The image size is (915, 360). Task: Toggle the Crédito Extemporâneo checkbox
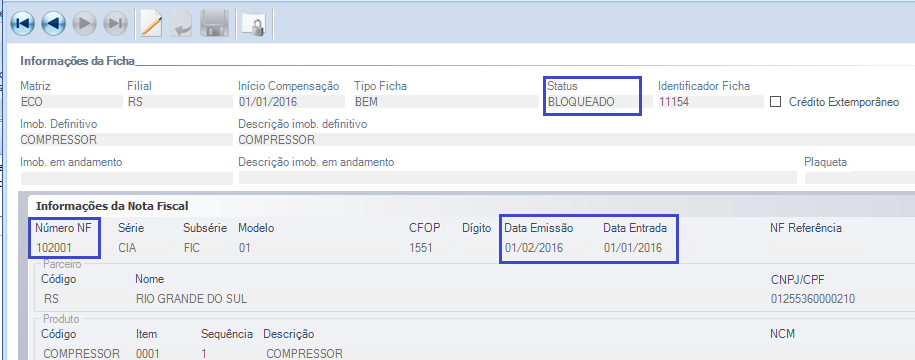pos(776,102)
